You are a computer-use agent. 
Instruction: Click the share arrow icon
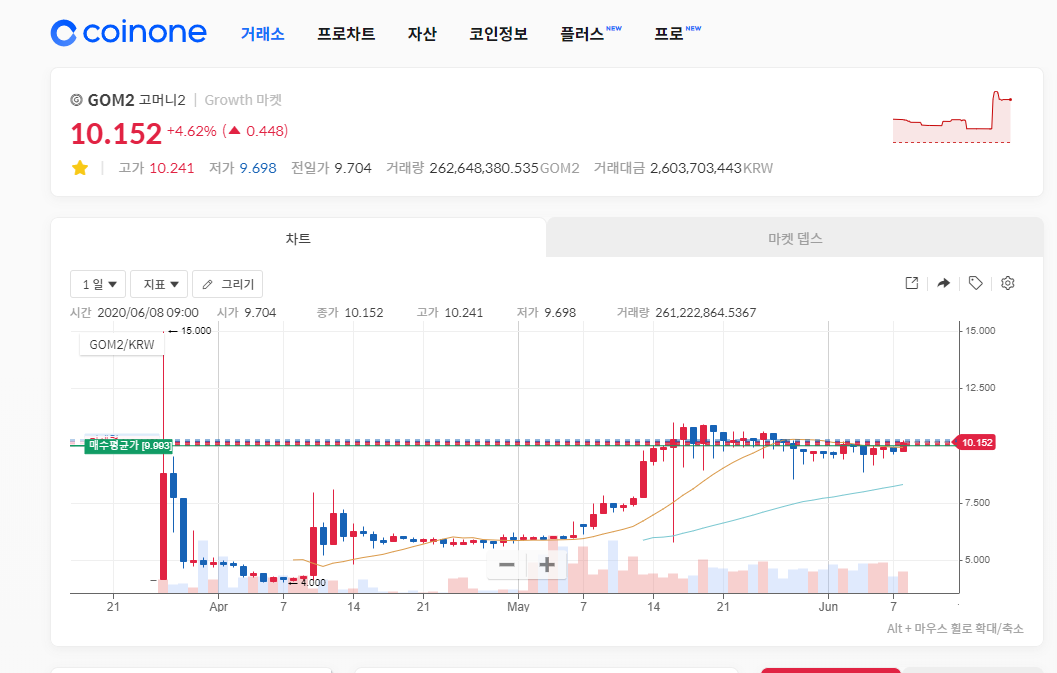point(944,283)
